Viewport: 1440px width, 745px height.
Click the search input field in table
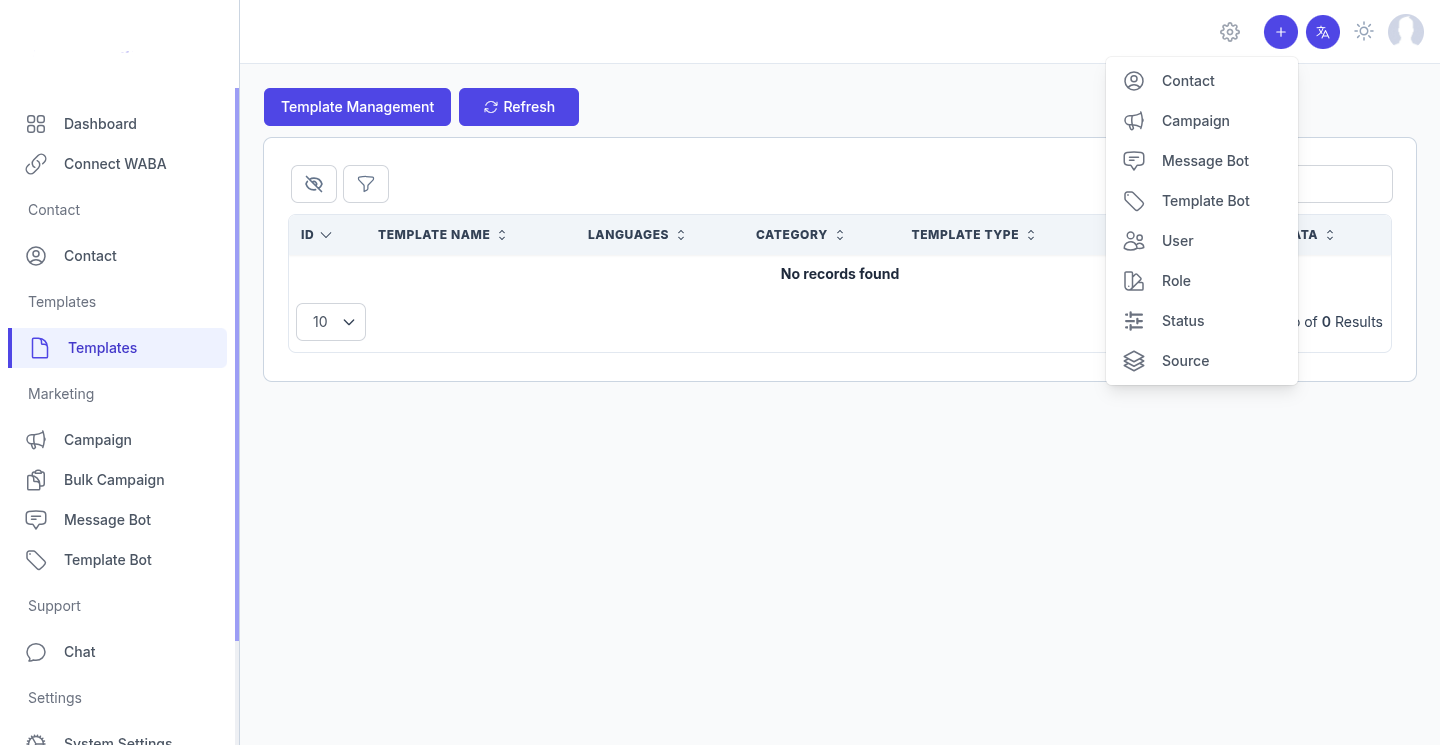click(1345, 184)
